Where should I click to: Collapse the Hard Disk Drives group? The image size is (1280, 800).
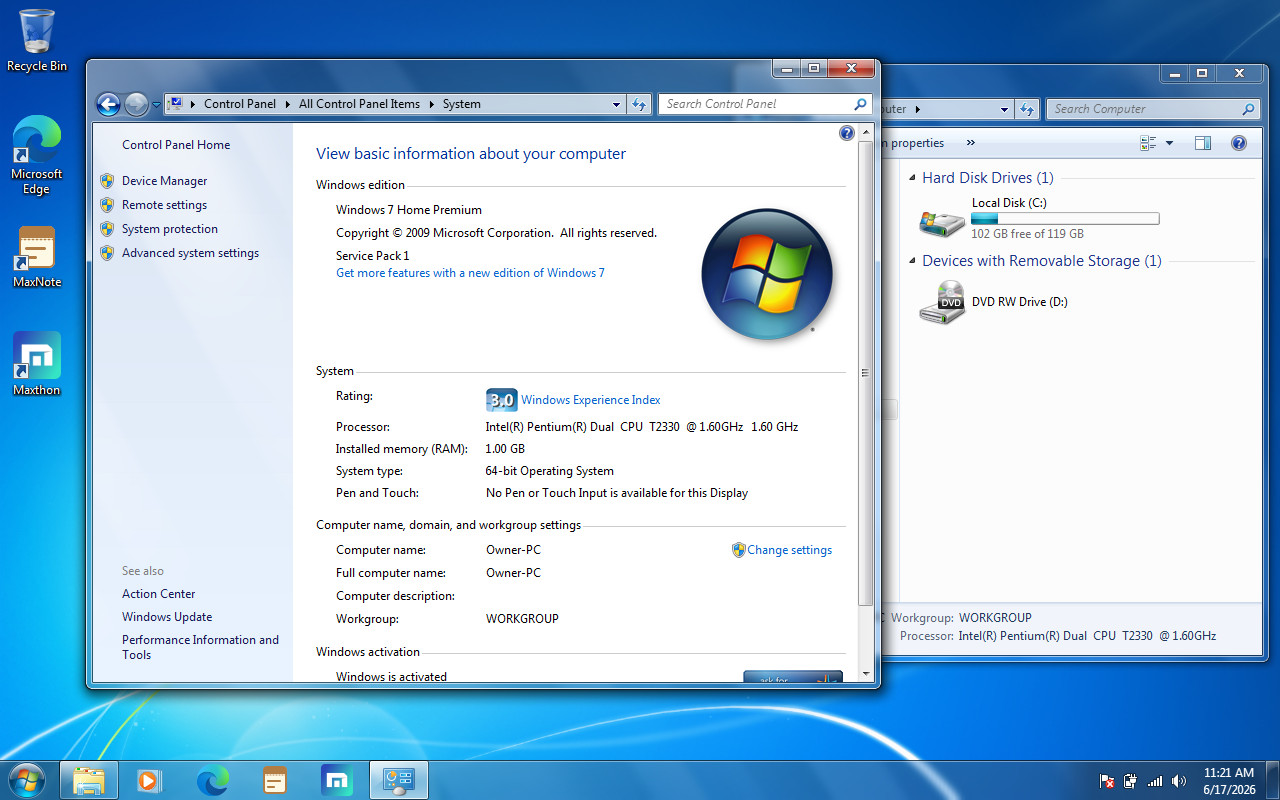point(912,178)
